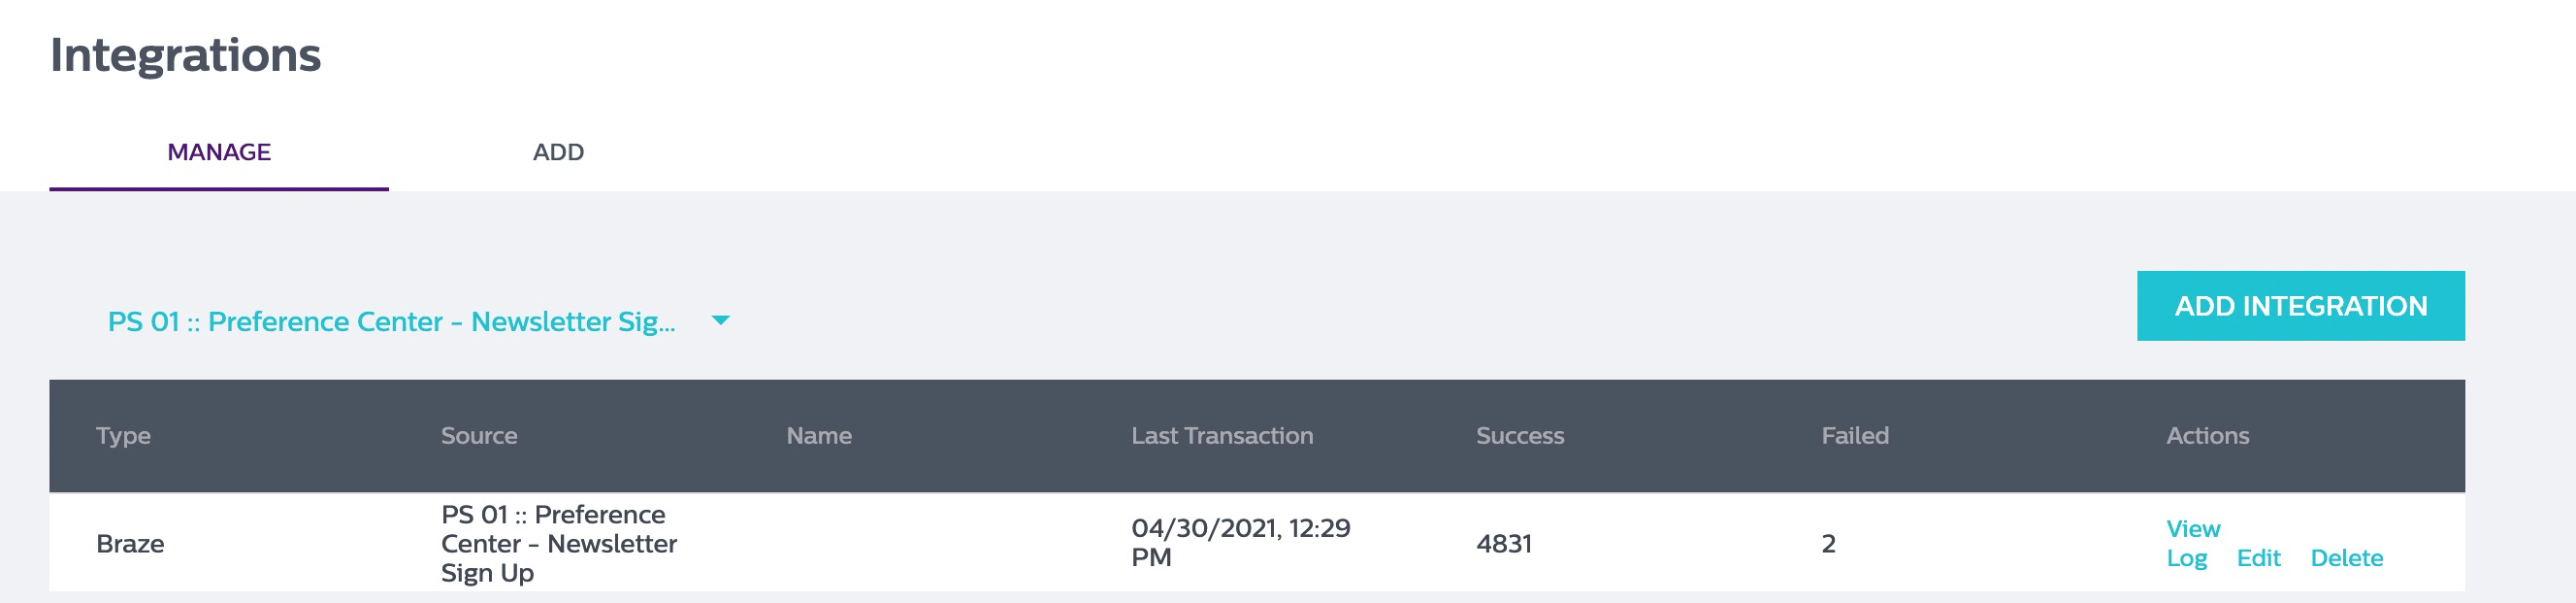This screenshot has height=603, width=2576.
Task: Click the Success column header
Action: (1520, 436)
